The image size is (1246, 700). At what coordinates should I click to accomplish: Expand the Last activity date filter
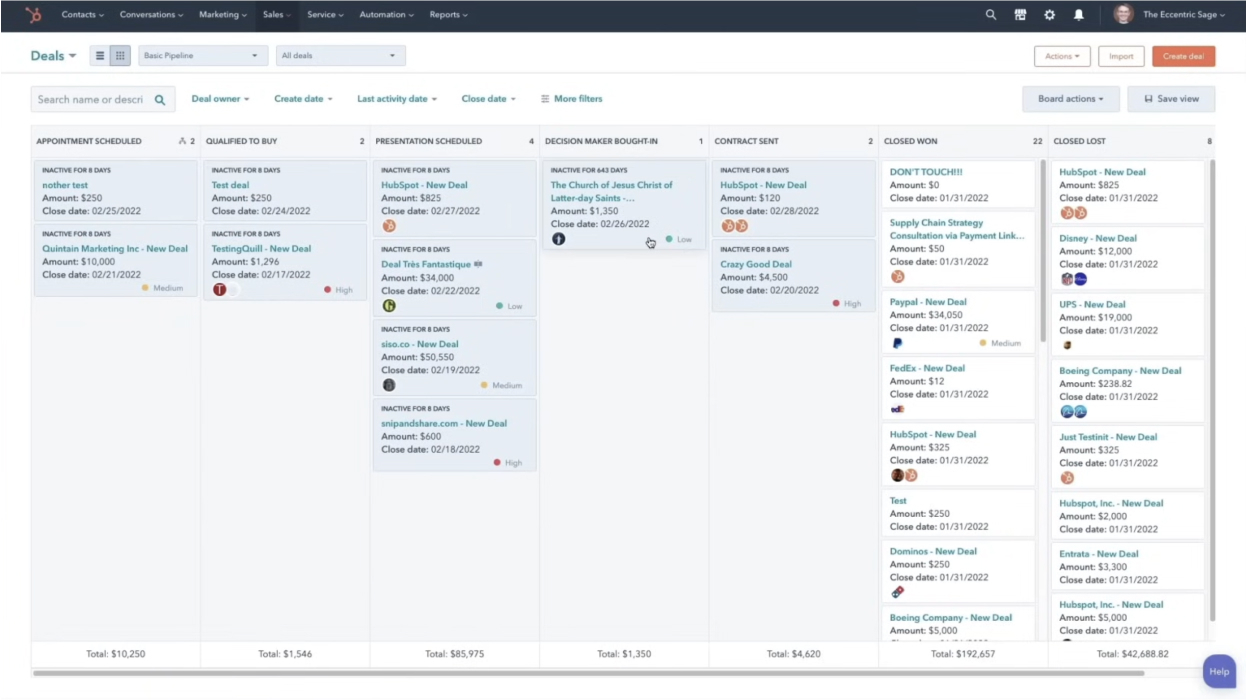[x=397, y=99]
